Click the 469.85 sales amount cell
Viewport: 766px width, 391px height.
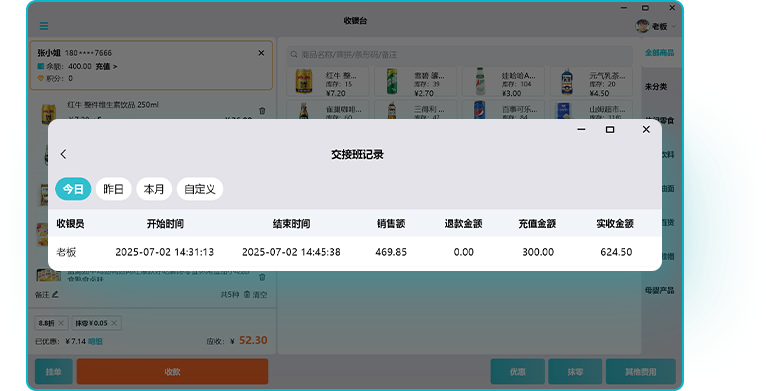(x=391, y=252)
